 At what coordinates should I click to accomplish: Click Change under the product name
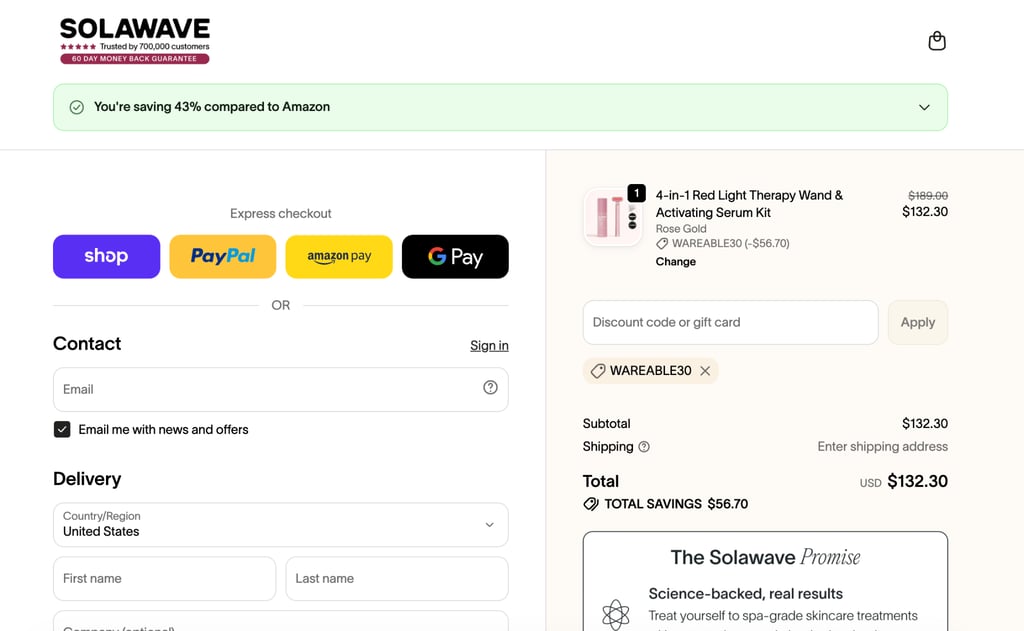675,261
